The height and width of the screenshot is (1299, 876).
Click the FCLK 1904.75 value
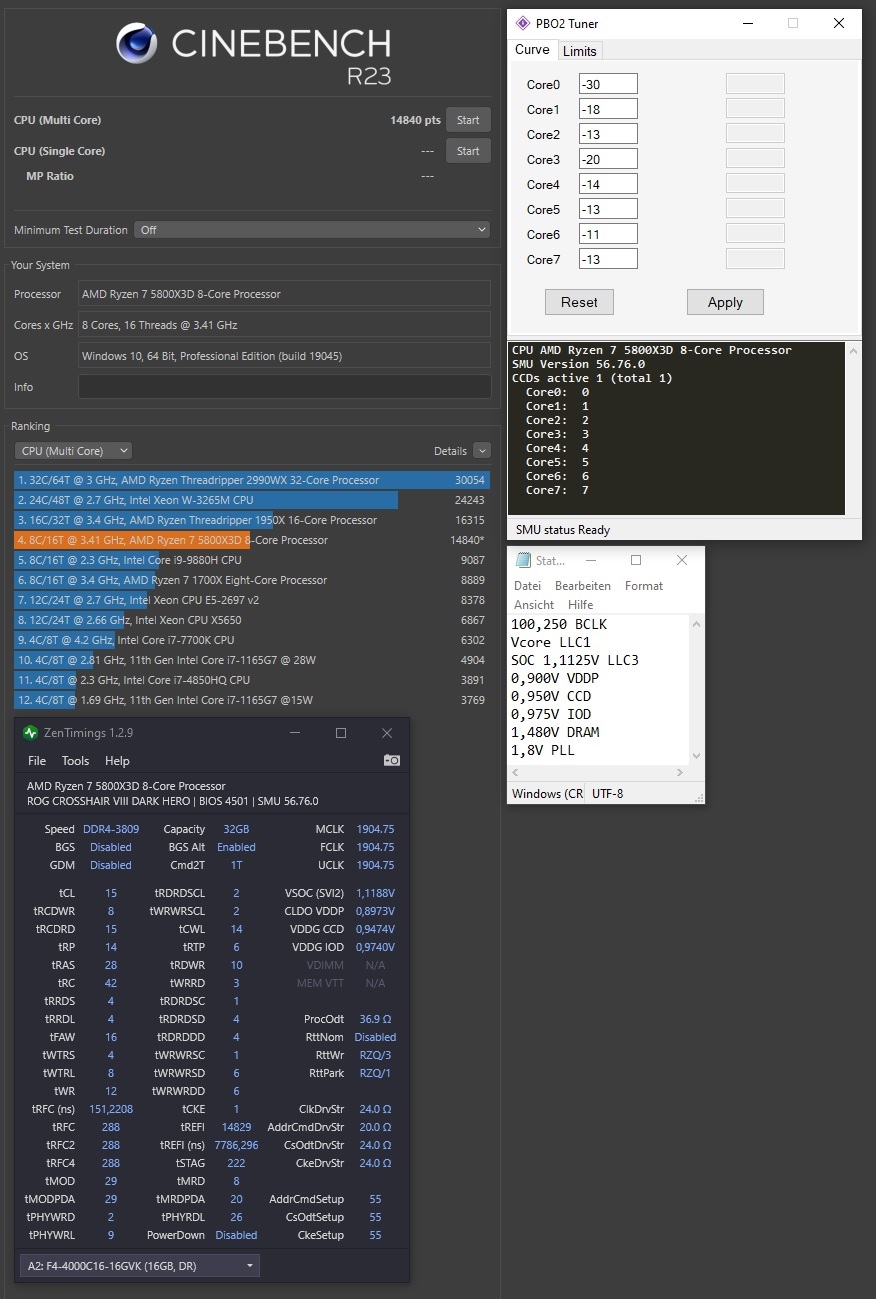click(375, 847)
